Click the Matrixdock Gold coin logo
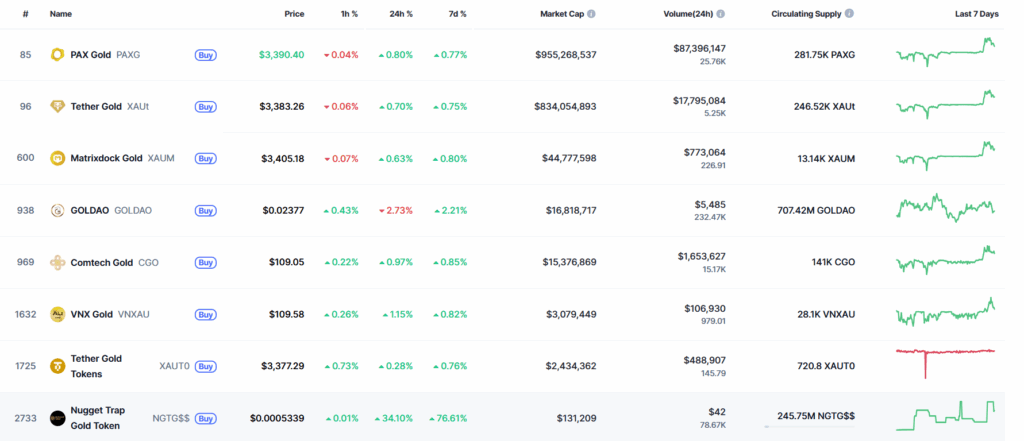 57,158
